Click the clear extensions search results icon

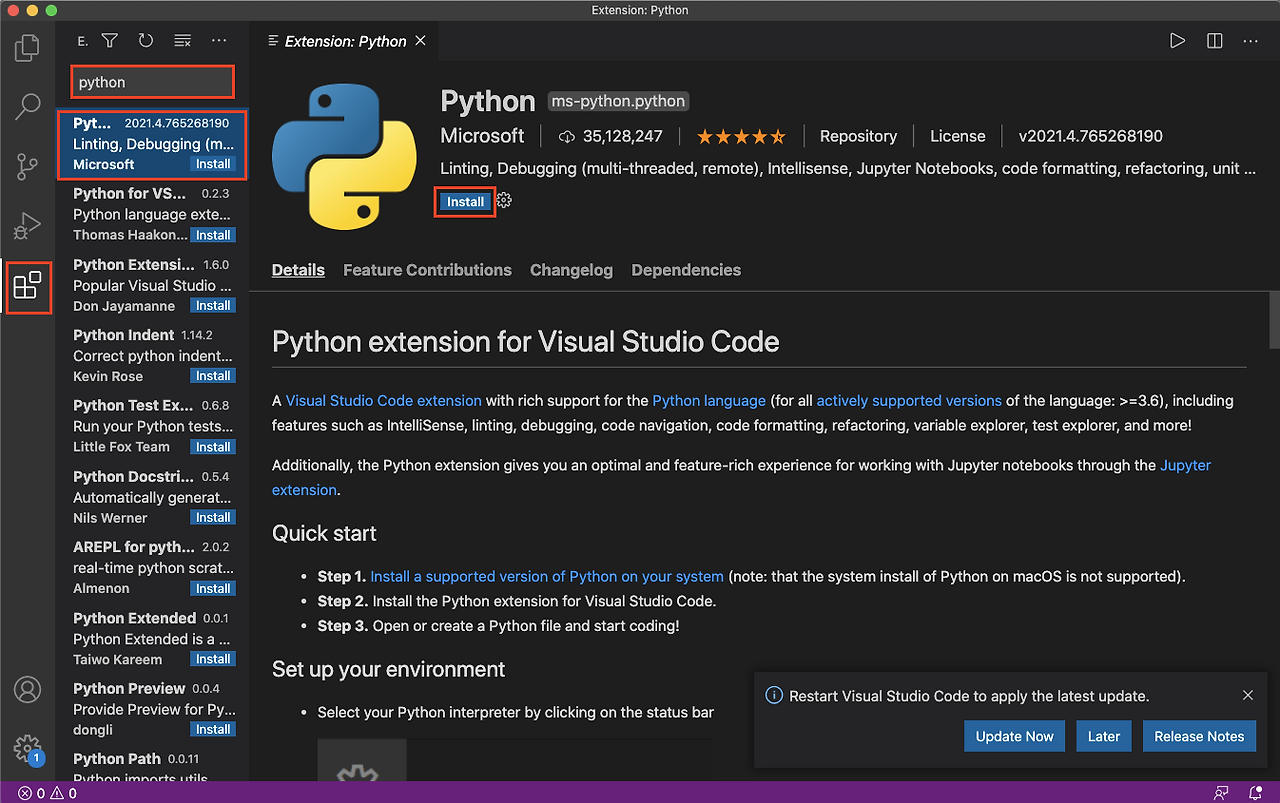click(x=182, y=41)
